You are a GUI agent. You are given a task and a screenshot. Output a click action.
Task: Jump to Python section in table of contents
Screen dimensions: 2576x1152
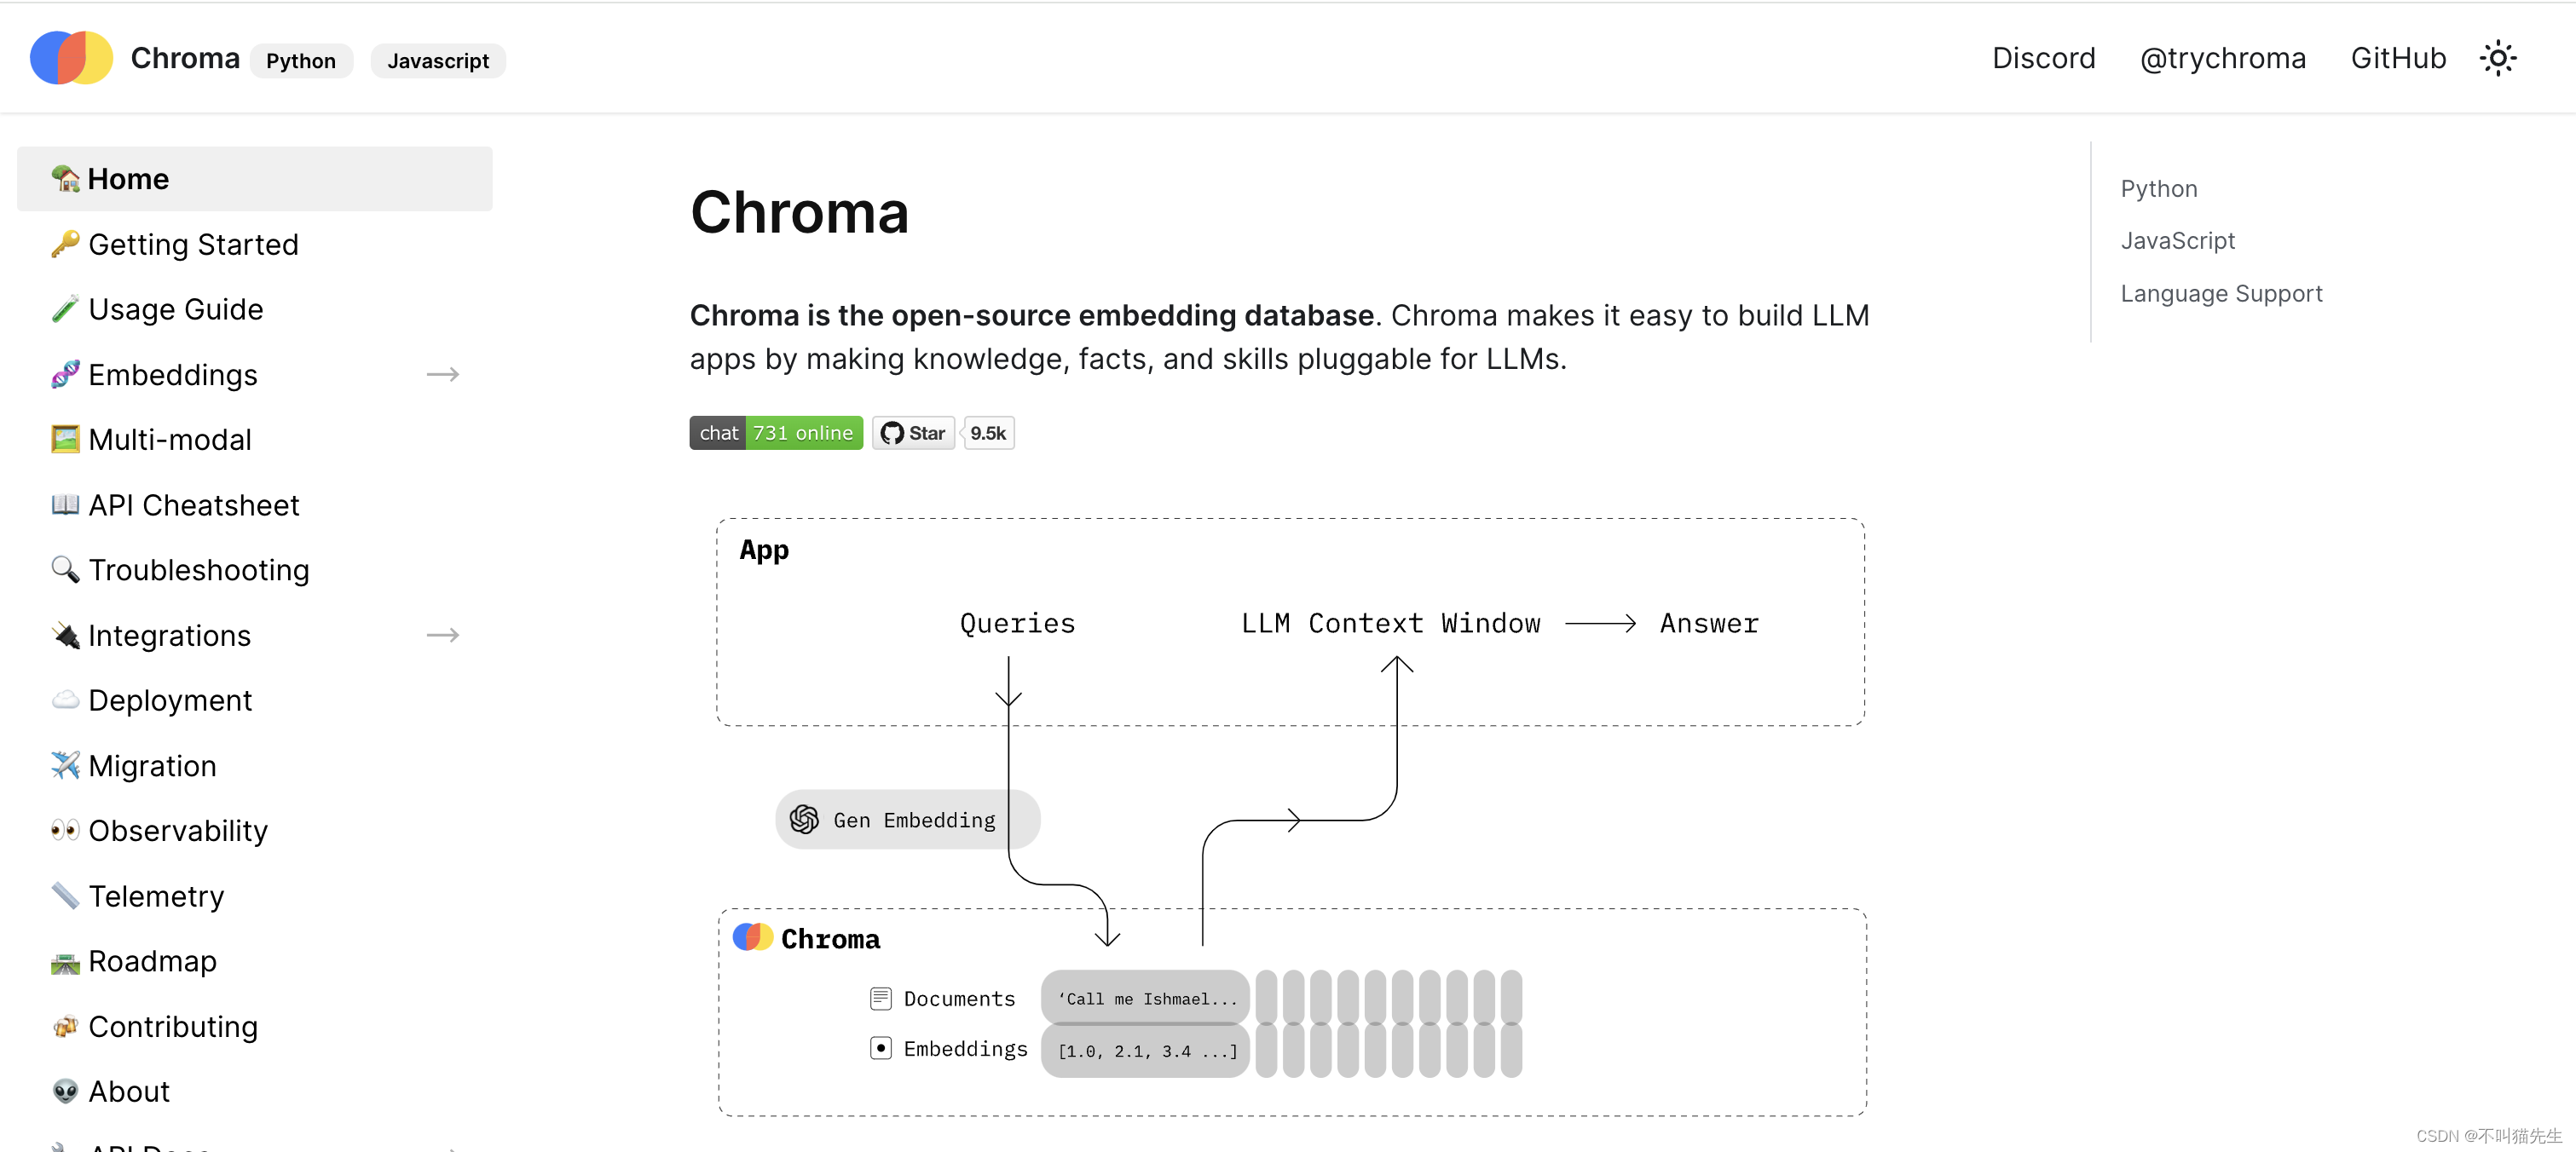click(x=2158, y=189)
